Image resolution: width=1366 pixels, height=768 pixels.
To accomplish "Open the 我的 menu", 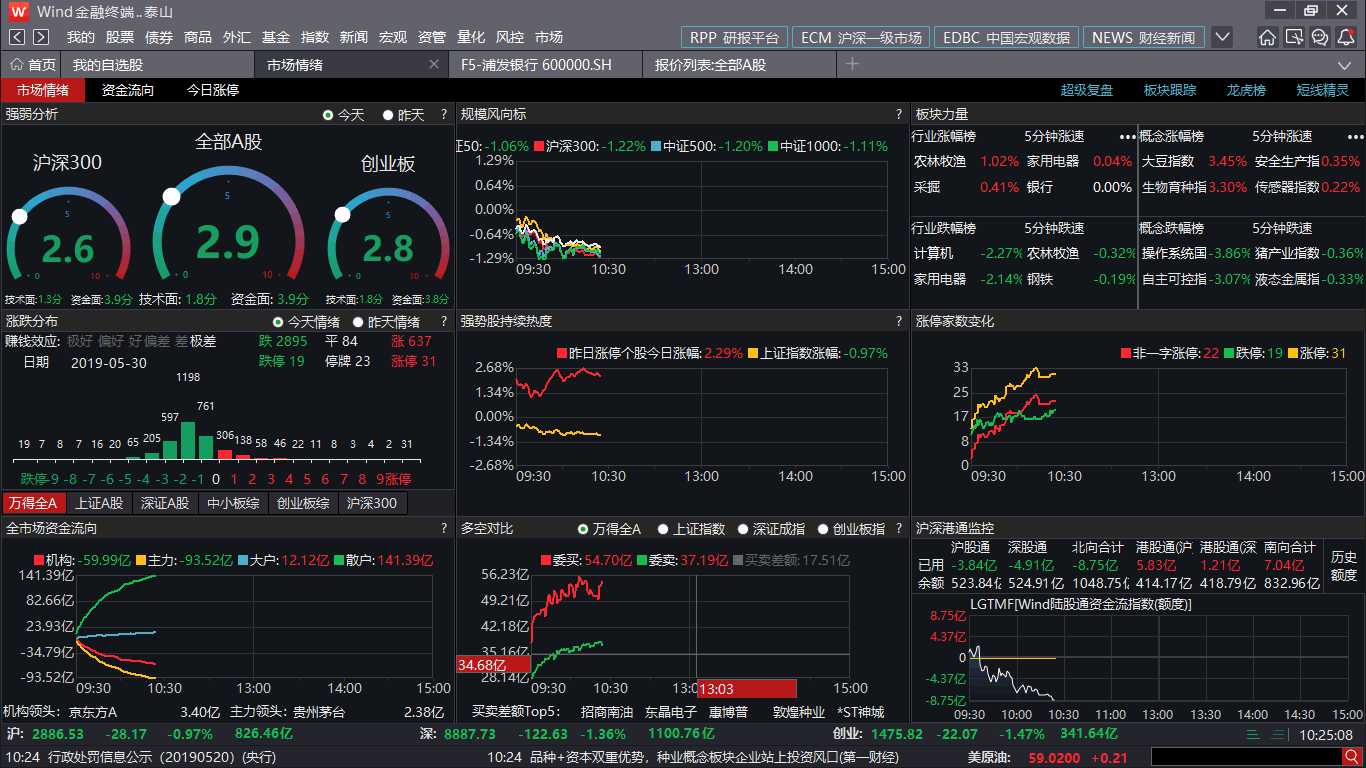I will click(81, 37).
